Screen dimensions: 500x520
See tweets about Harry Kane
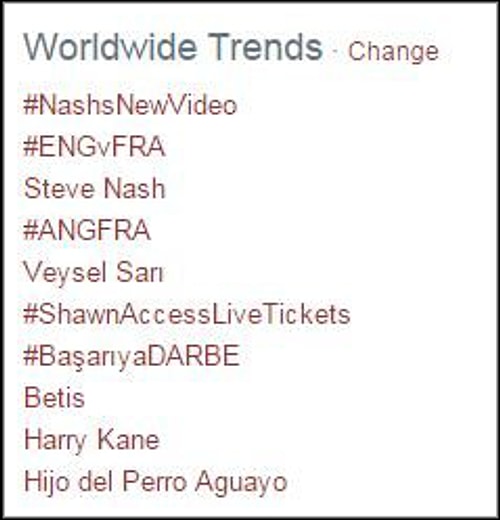coord(92,440)
